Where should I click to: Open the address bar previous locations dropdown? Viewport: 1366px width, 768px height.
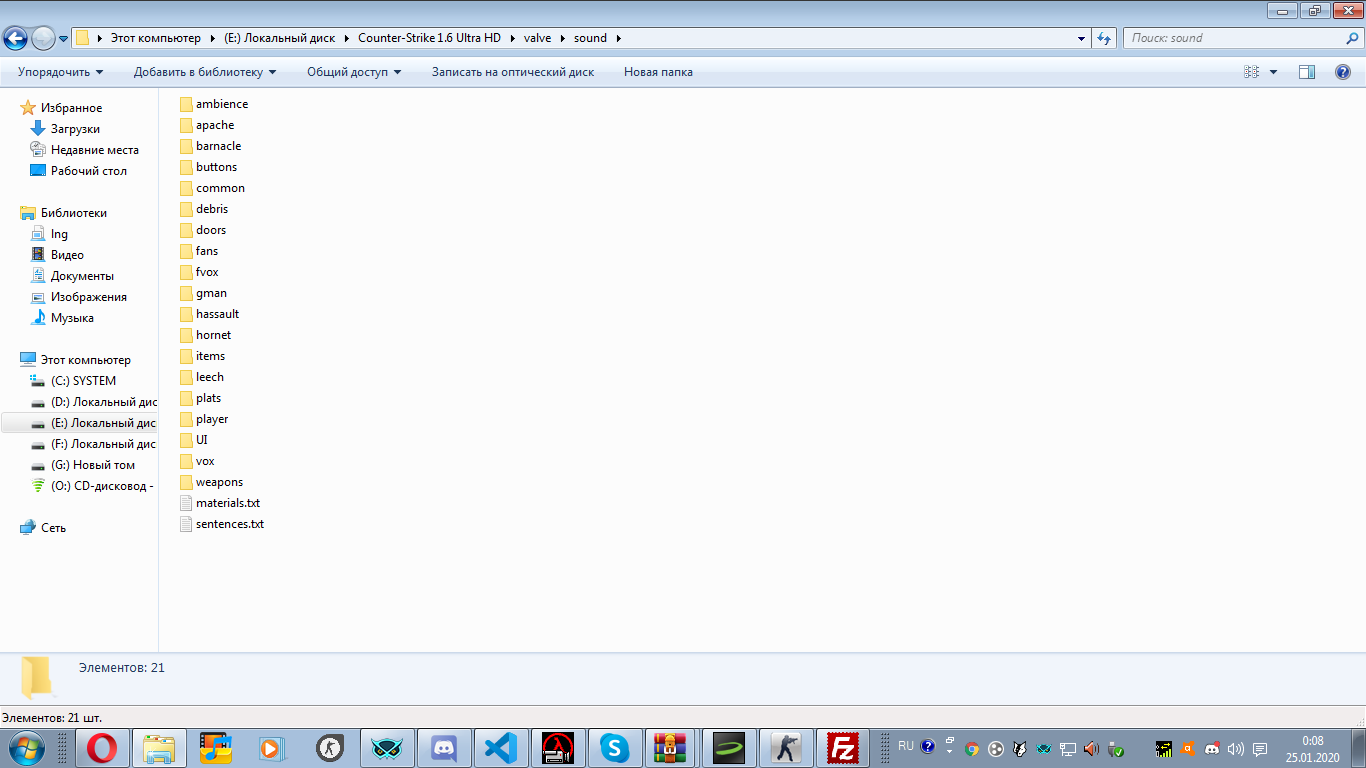(1082, 39)
